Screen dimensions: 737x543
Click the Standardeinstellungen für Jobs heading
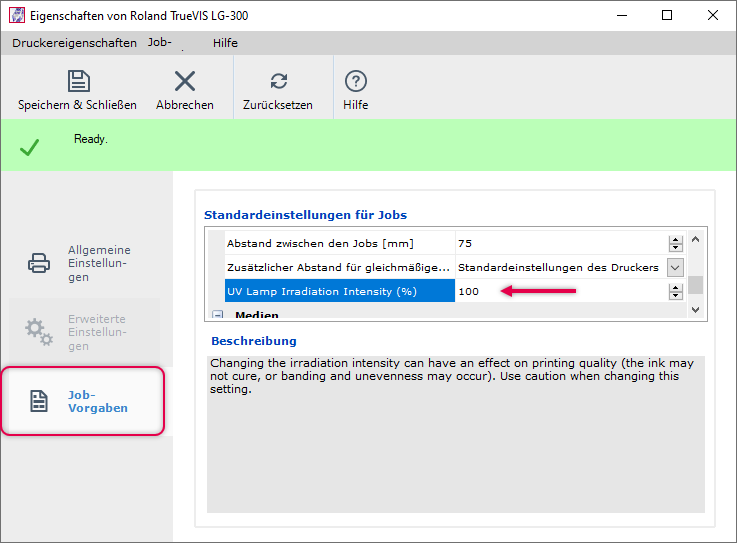click(306, 215)
